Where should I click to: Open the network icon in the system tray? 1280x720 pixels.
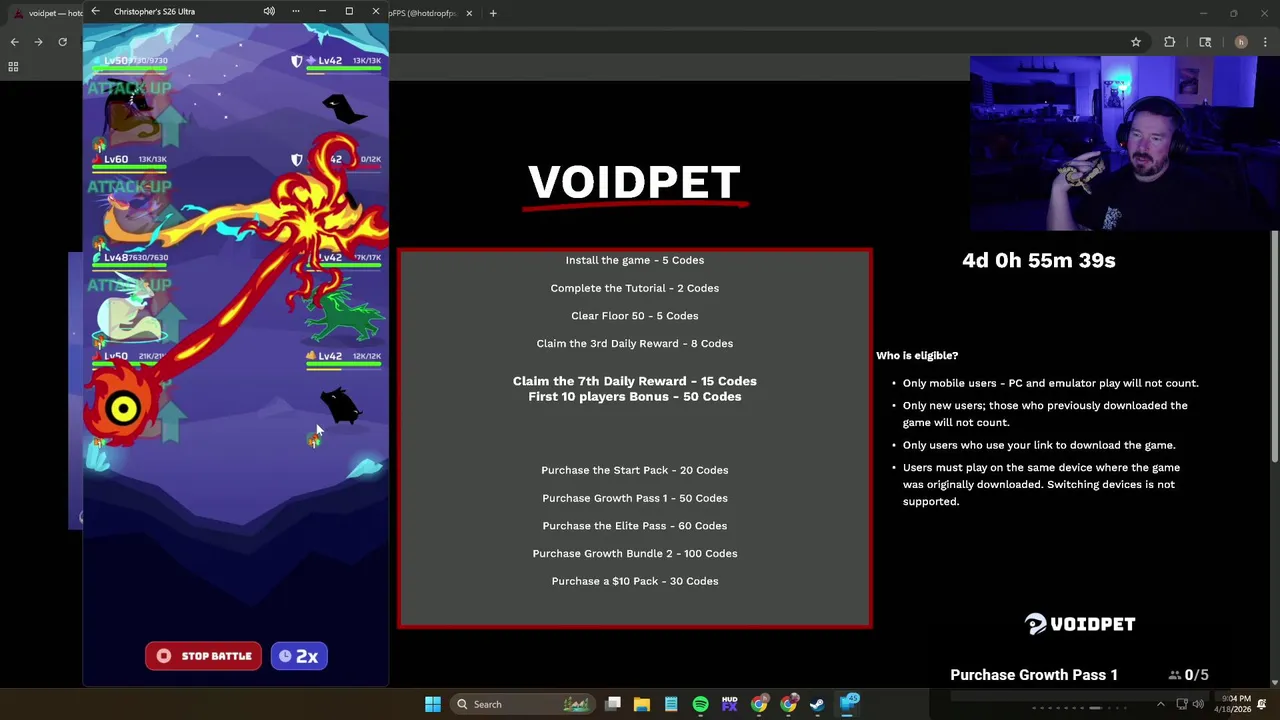1181,704
